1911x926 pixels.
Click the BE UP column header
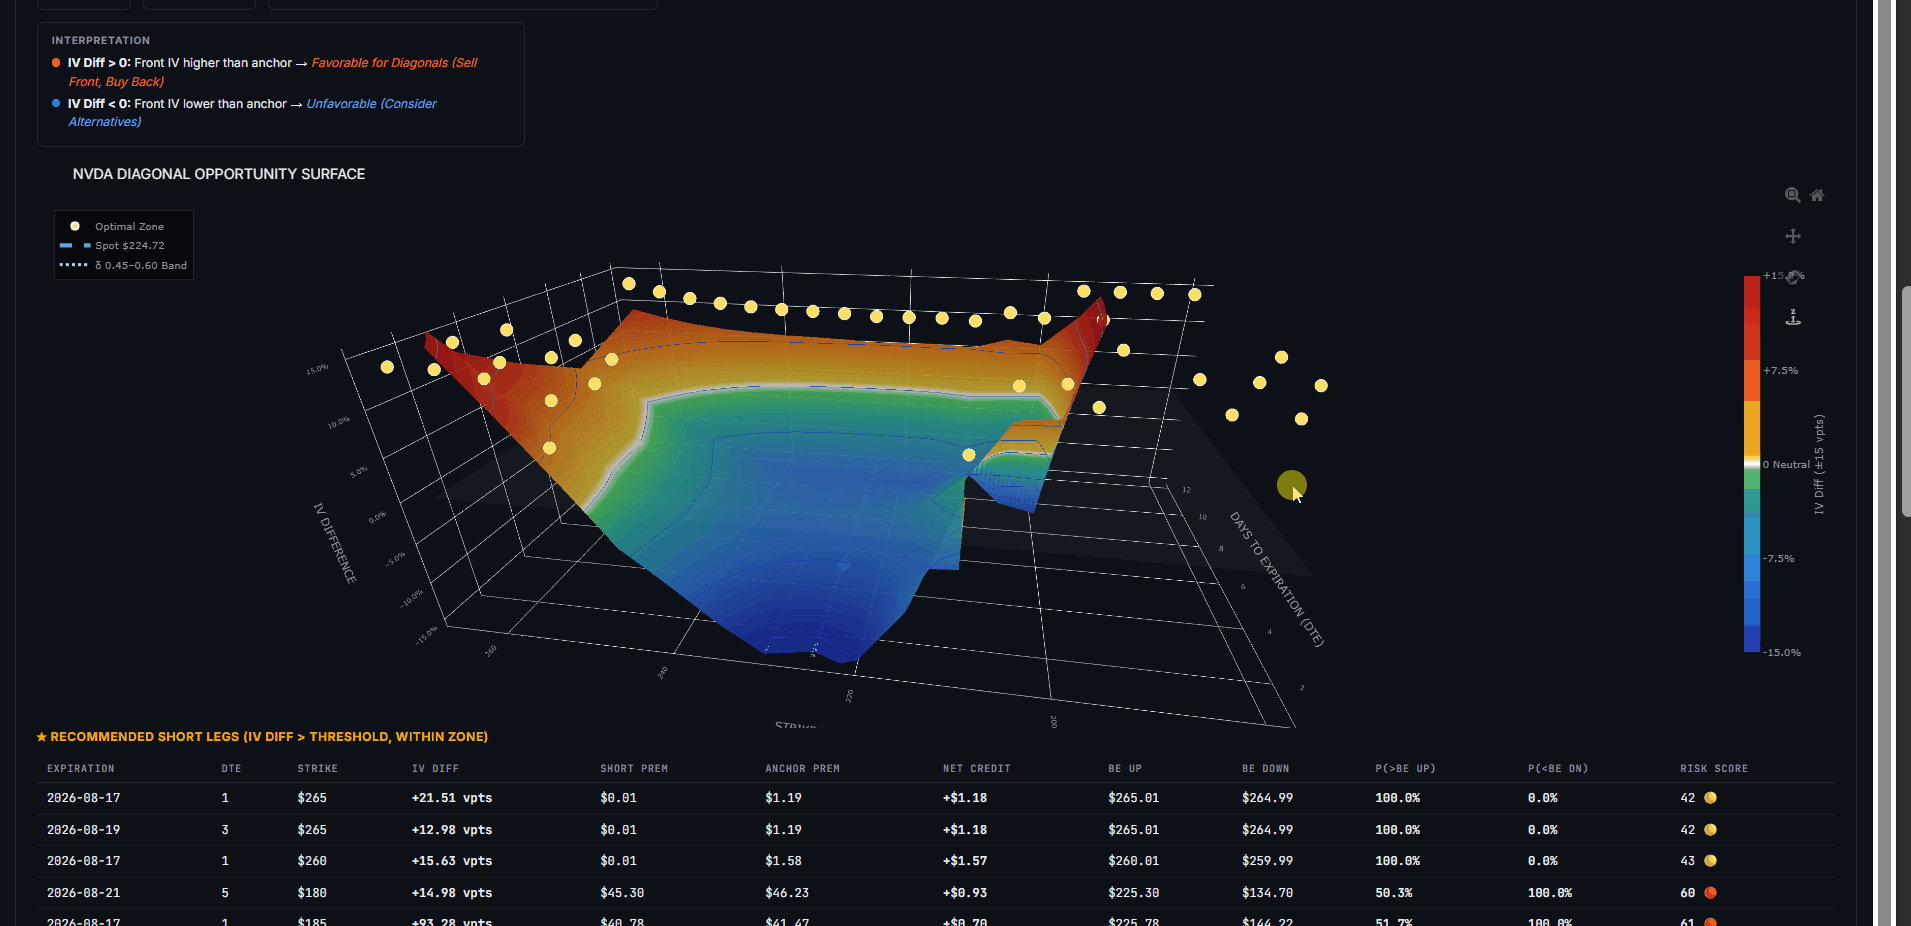pyautogui.click(x=1125, y=769)
